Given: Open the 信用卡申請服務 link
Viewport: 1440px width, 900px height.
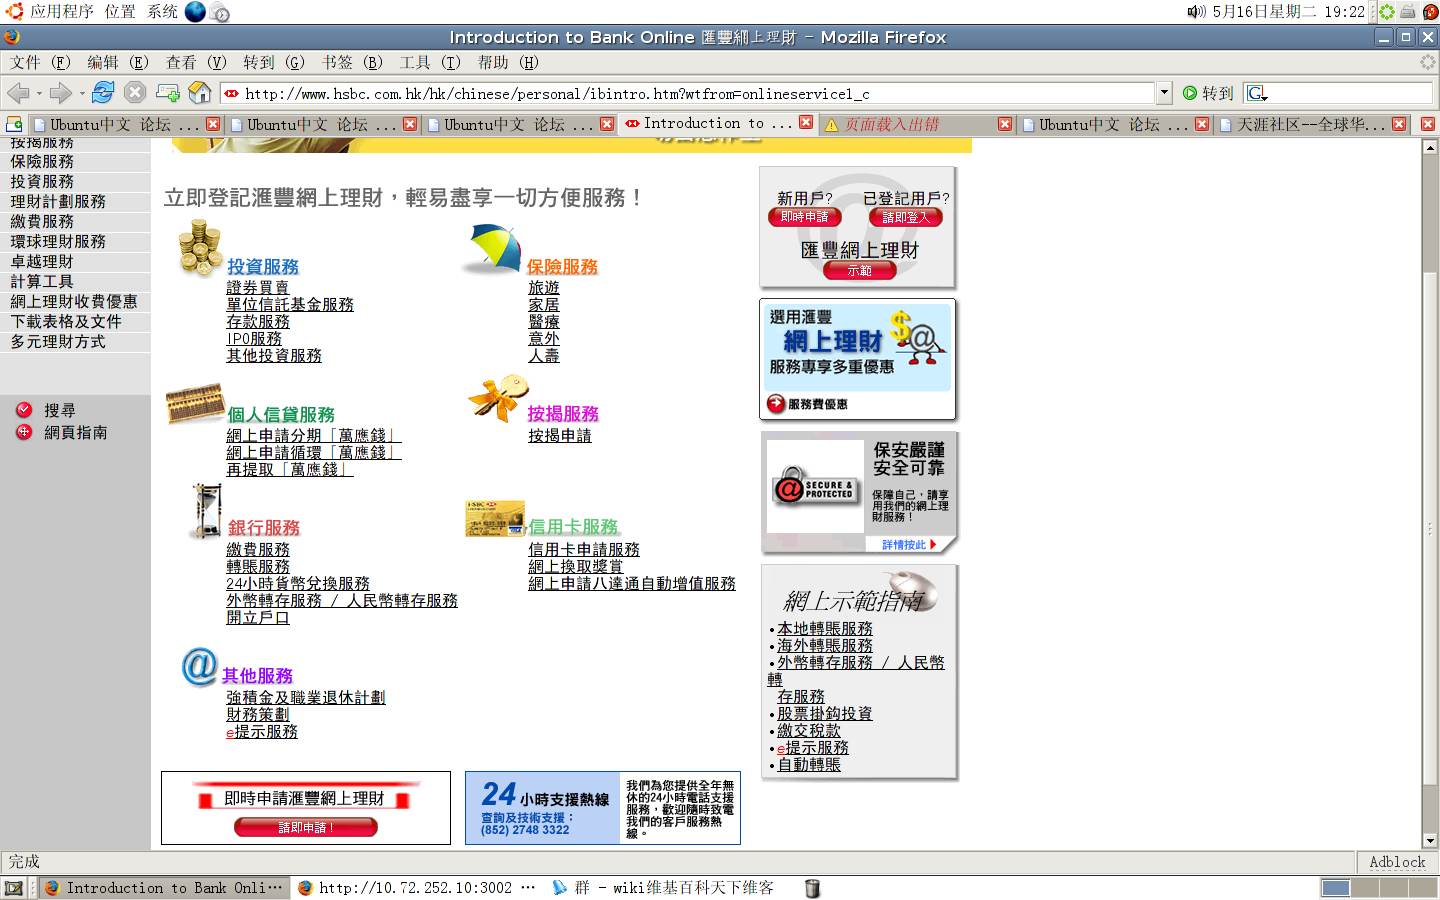Looking at the screenshot, I should [584, 550].
